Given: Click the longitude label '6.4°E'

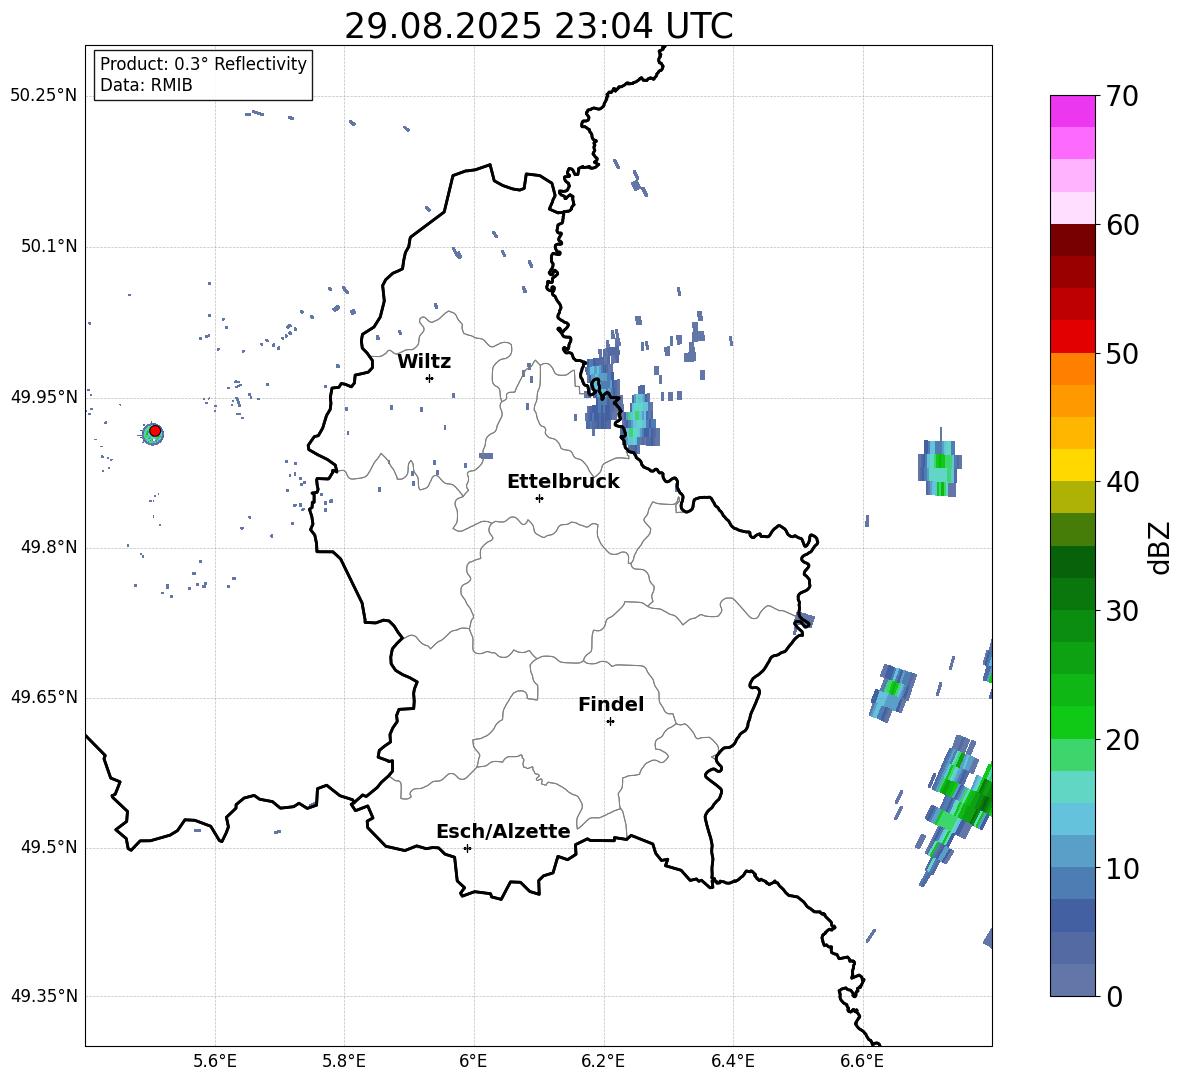Looking at the screenshot, I should pyautogui.click(x=732, y=1061).
